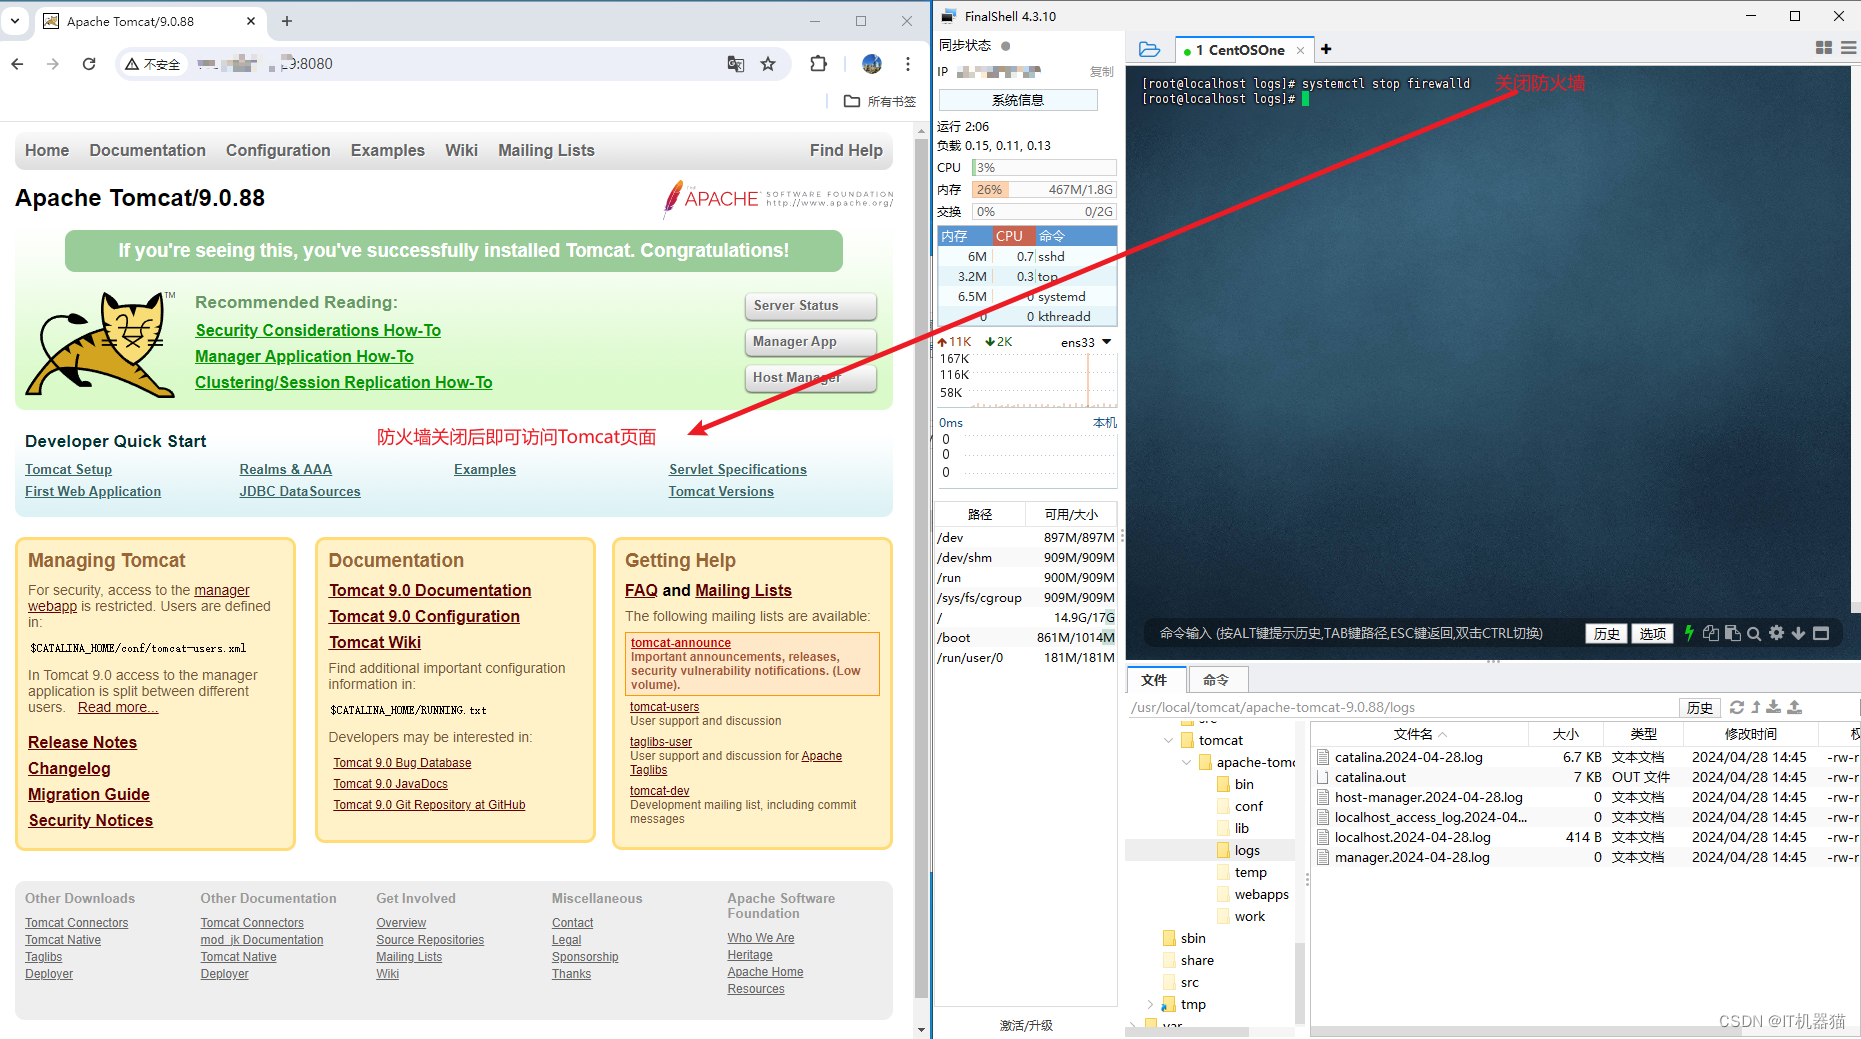Viewport: 1861px width, 1039px height.
Task: Select the catalina.out file
Action: click(1370, 777)
